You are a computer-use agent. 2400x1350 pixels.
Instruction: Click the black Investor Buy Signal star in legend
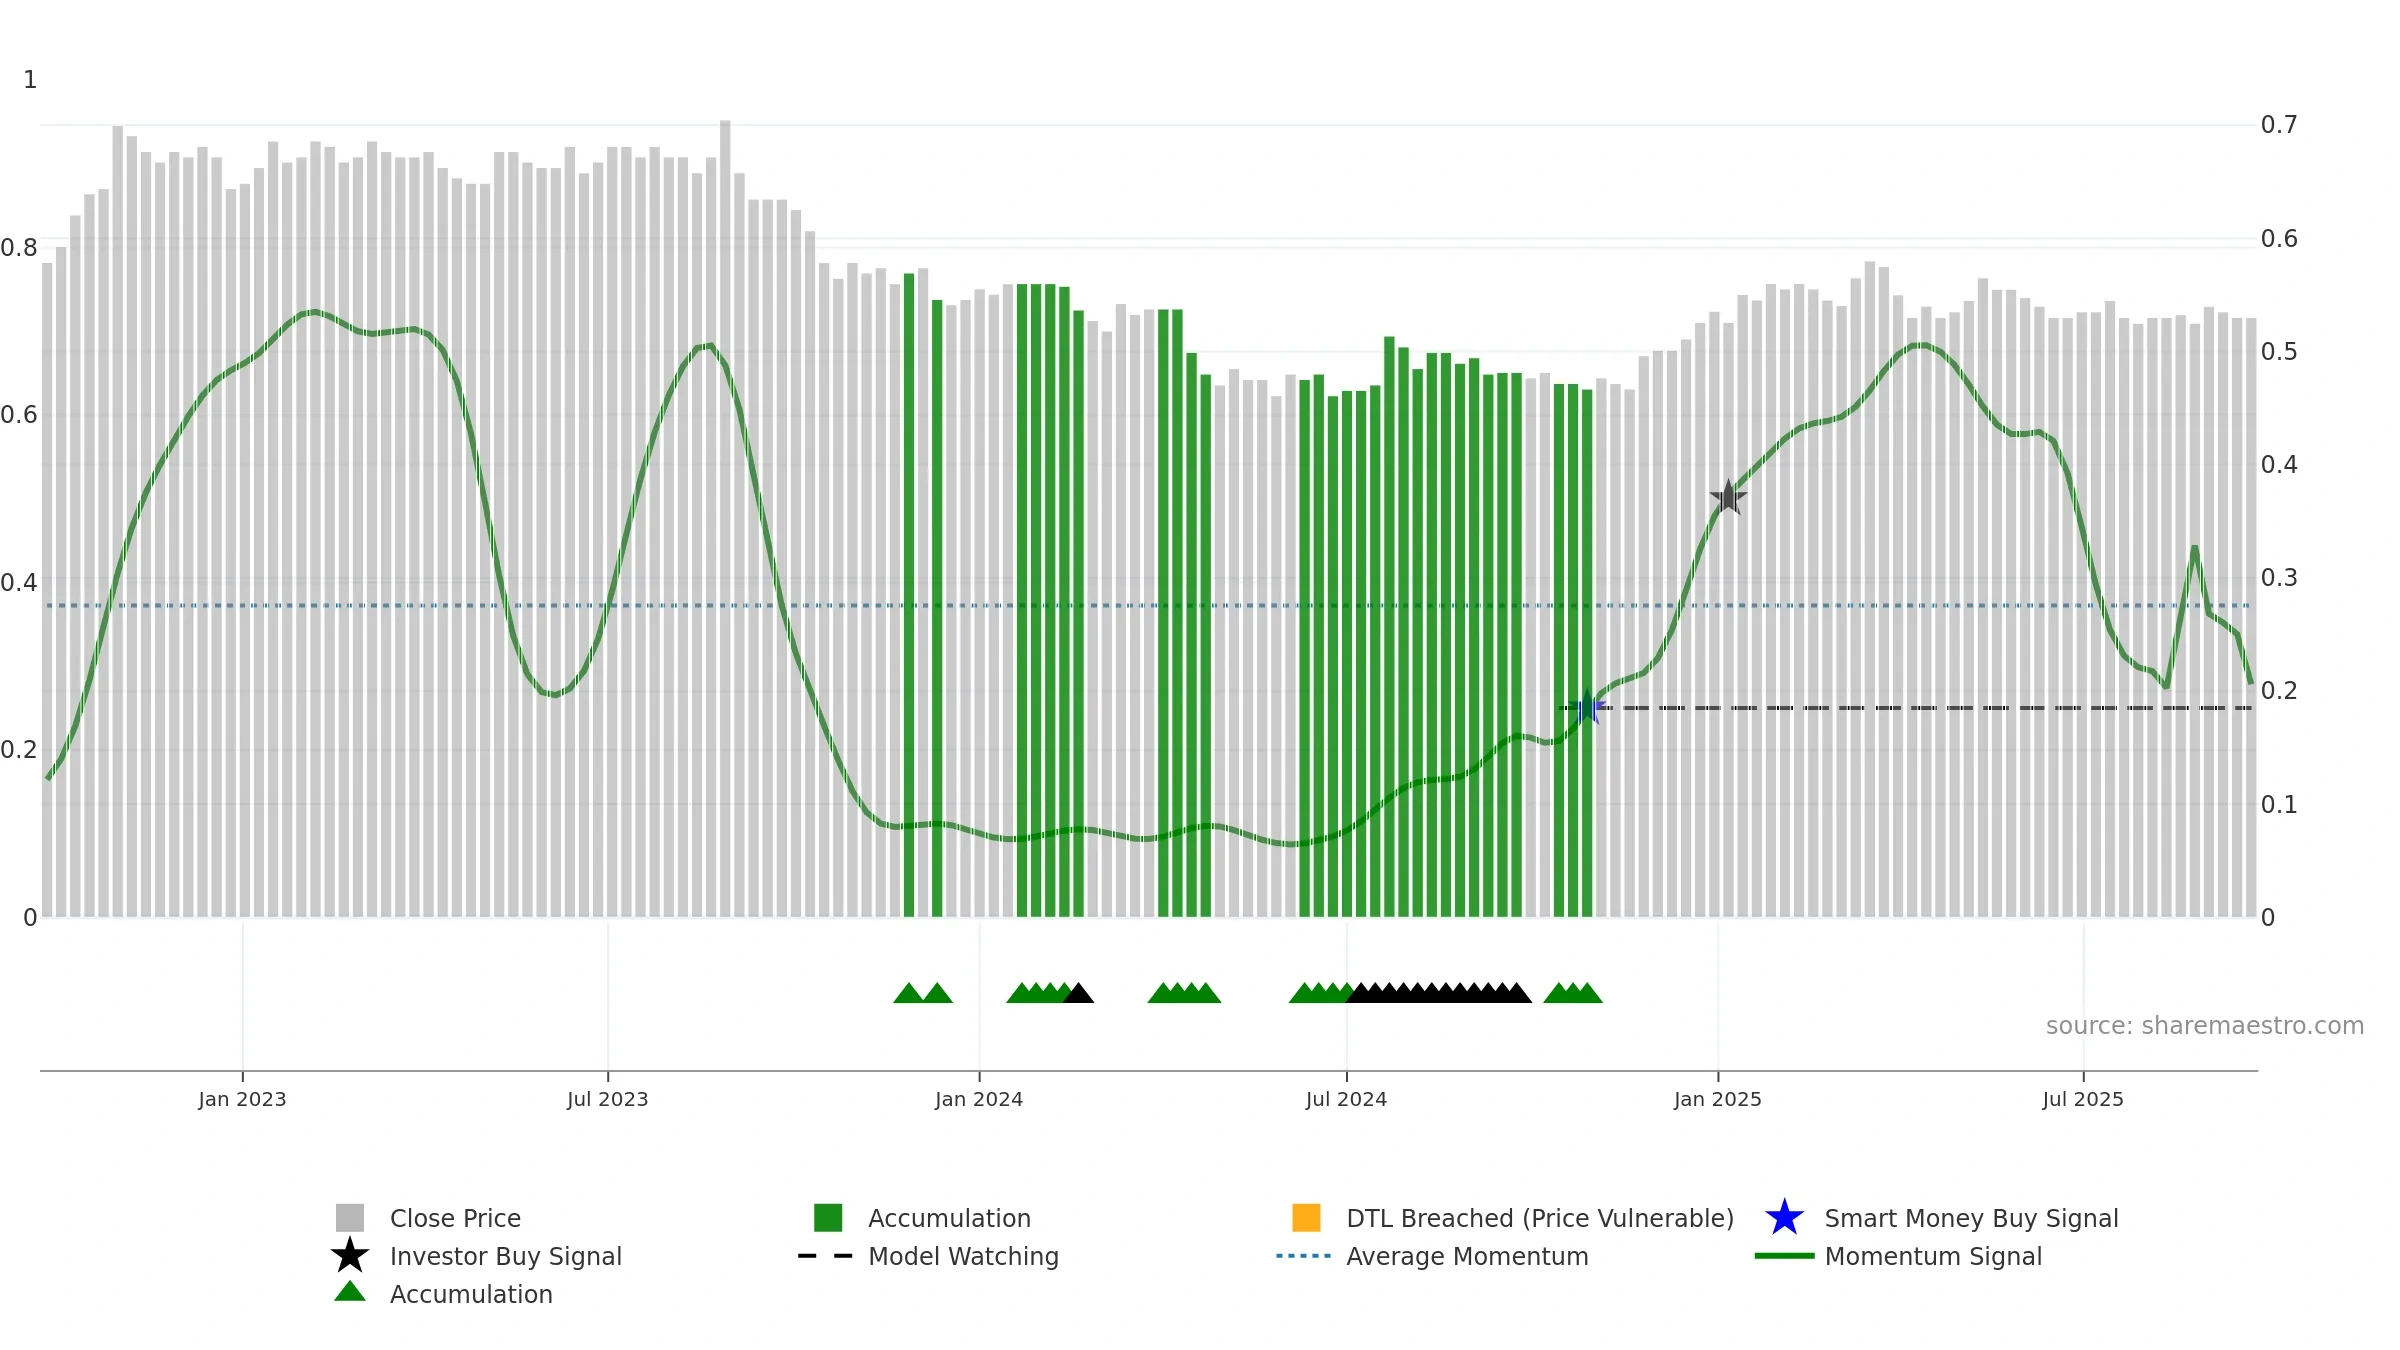click(350, 1255)
